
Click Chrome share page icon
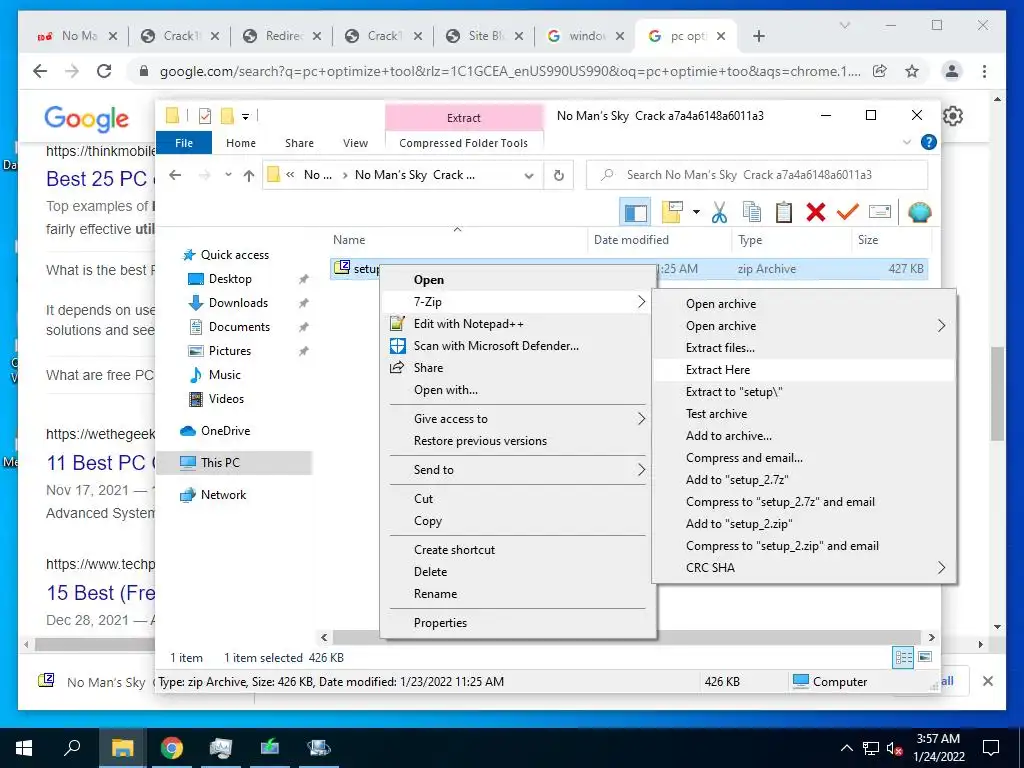point(880,71)
